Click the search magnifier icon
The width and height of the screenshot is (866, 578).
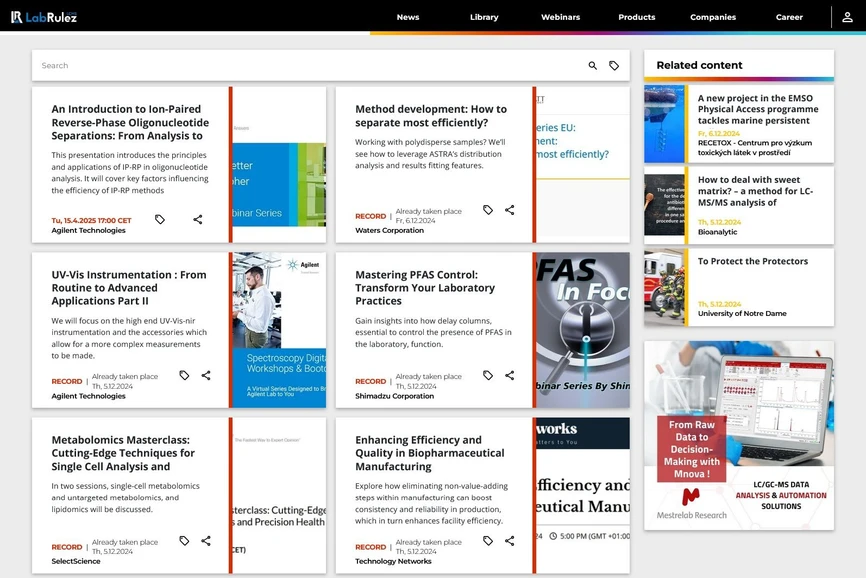592,66
